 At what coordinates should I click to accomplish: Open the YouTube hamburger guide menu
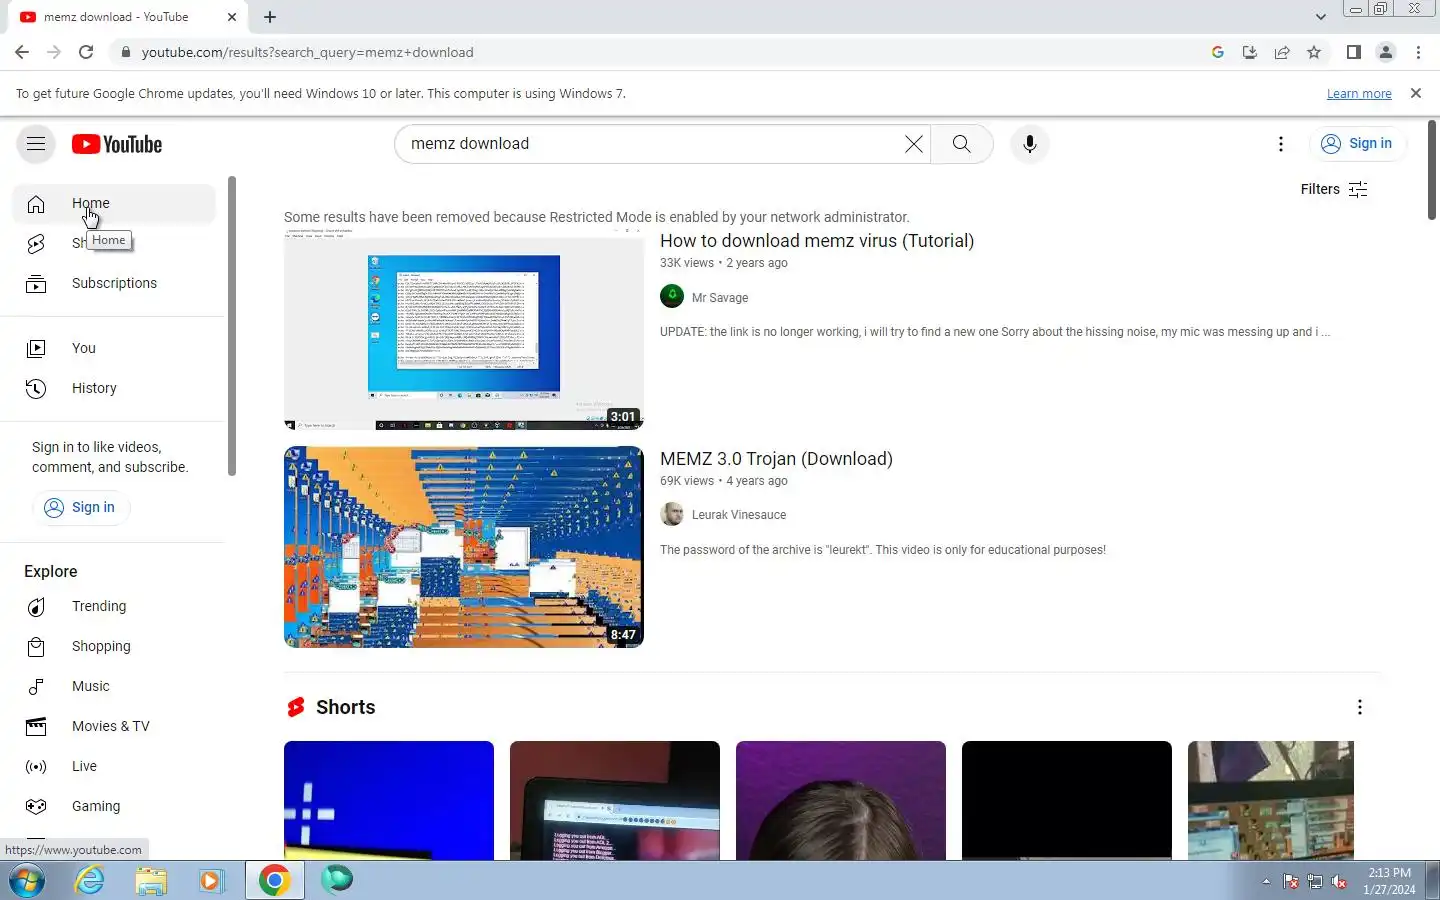pyautogui.click(x=36, y=144)
